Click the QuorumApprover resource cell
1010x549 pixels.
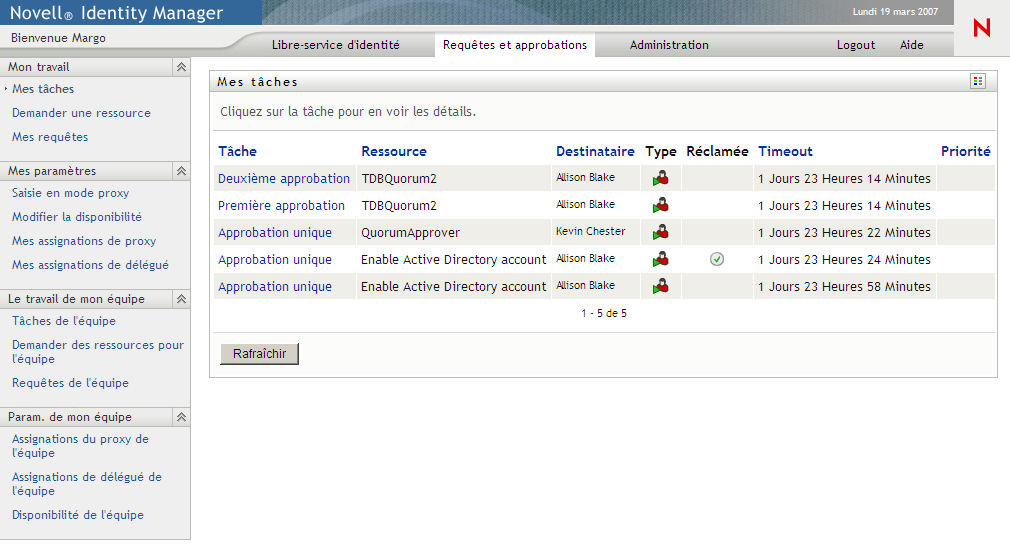point(410,233)
